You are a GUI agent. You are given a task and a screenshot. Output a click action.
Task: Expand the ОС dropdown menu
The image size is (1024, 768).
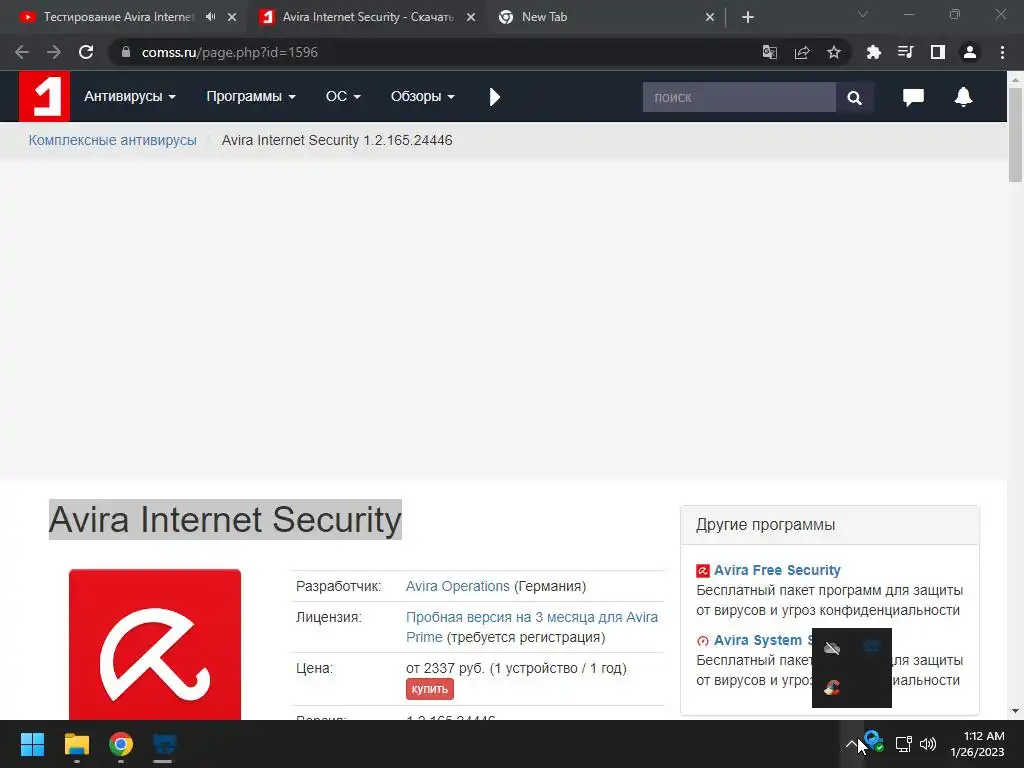(343, 97)
